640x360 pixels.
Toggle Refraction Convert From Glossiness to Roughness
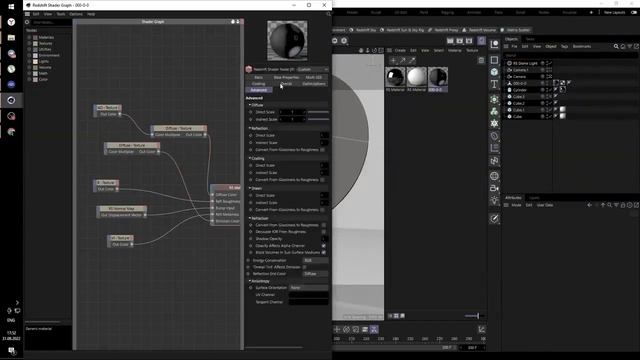pos(324,225)
